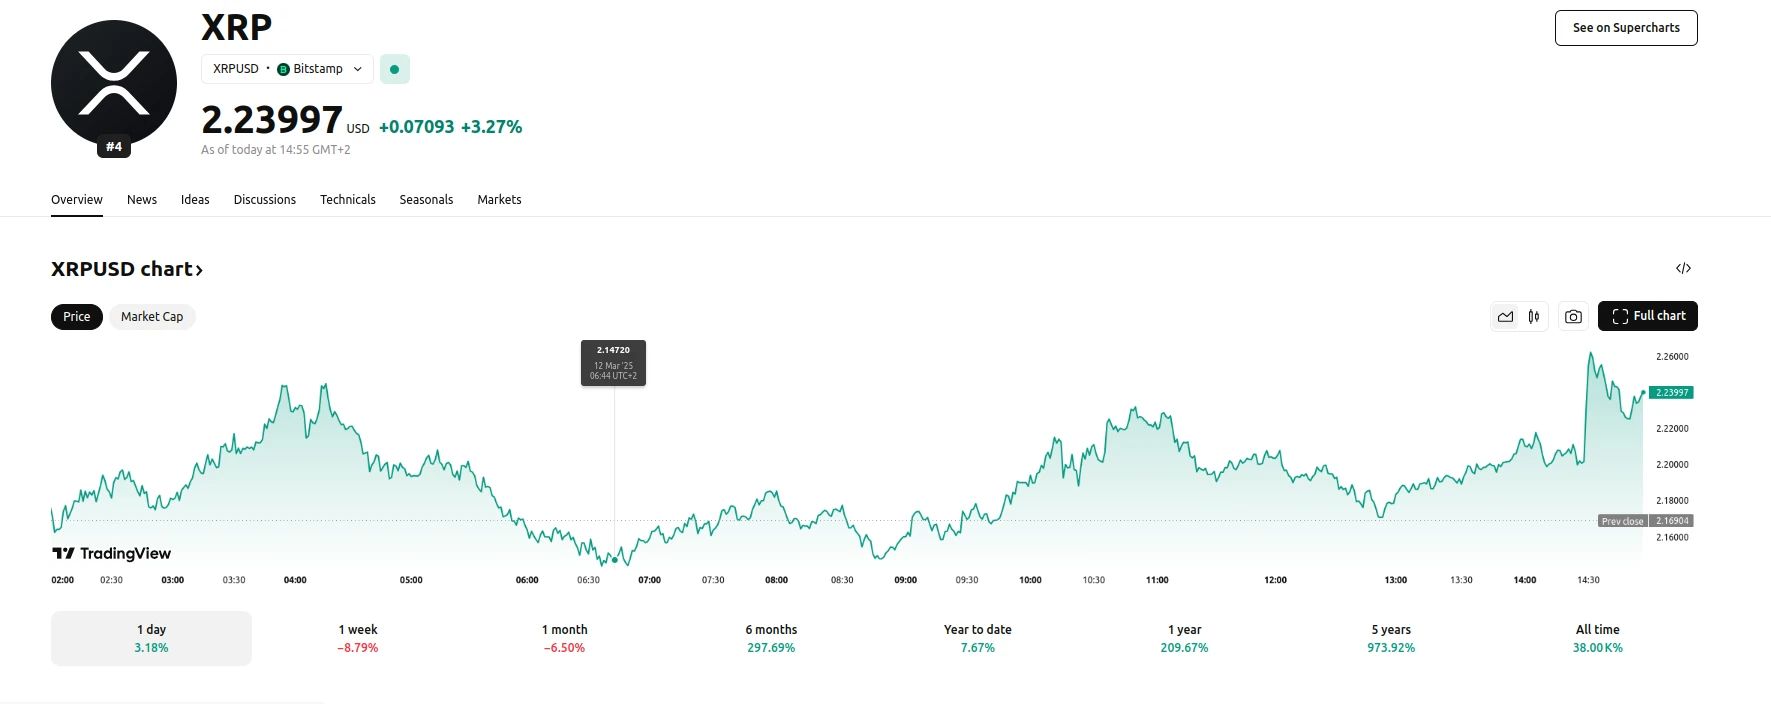Click the TradingView logo on chart
The image size is (1771, 704).
pos(112,553)
